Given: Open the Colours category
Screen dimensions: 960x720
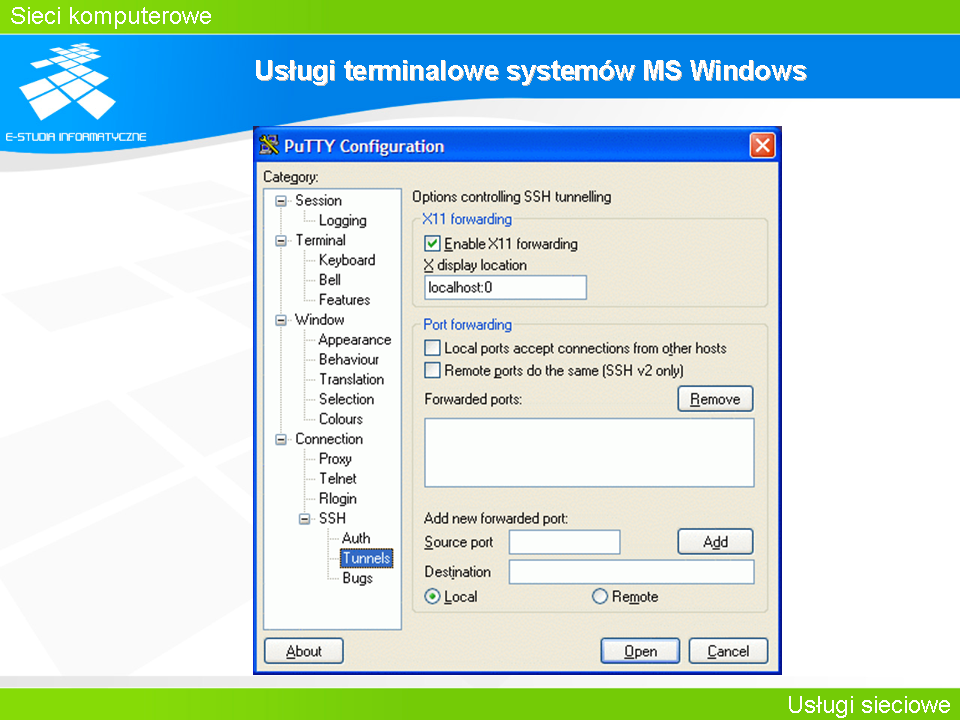Looking at the screenshot, I should (x=340, y=419).
